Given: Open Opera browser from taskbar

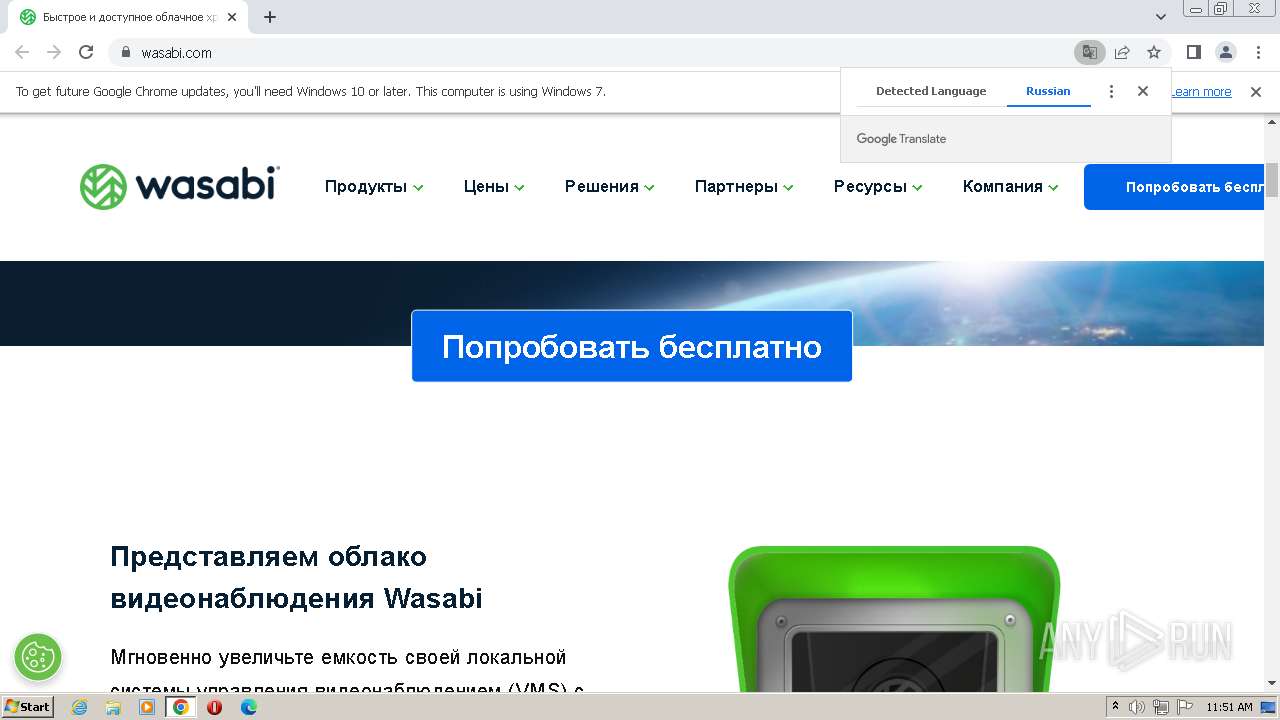Looking at the screenshot, I should (x=215, y=707).
